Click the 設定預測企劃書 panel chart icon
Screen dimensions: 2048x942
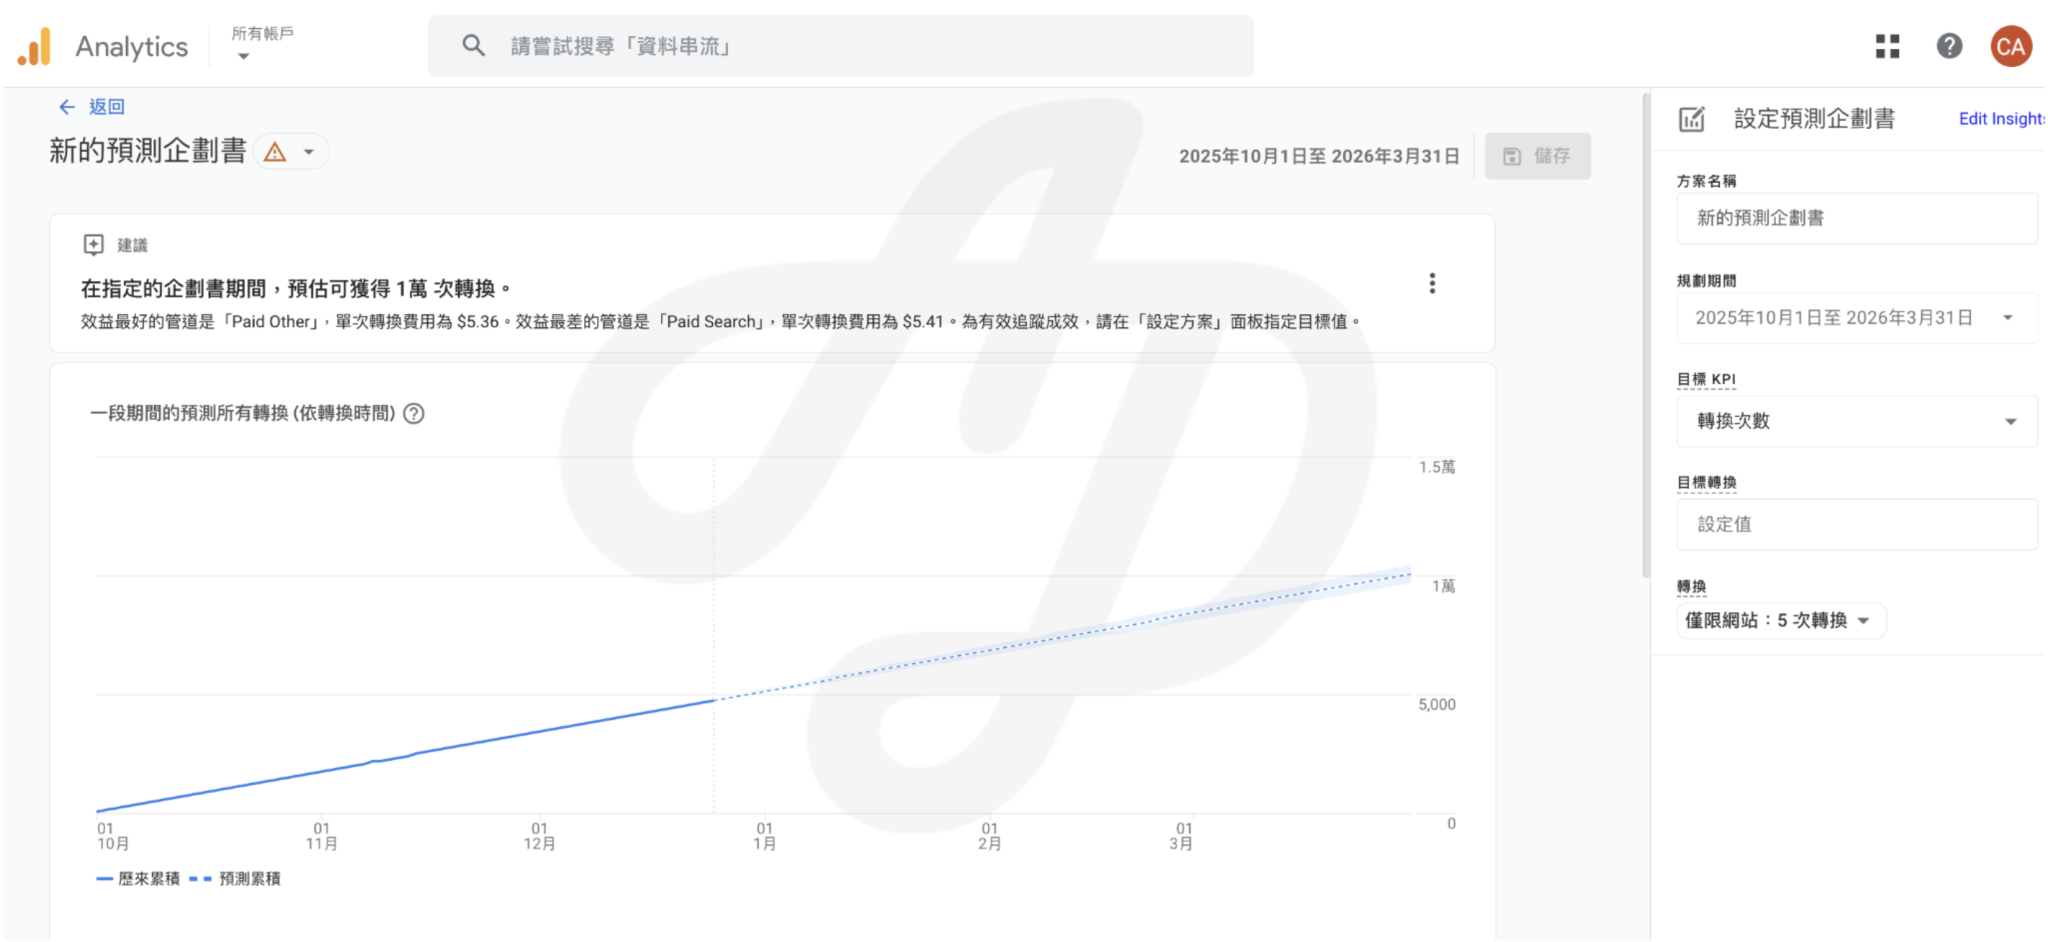(x=1692, y=119)
